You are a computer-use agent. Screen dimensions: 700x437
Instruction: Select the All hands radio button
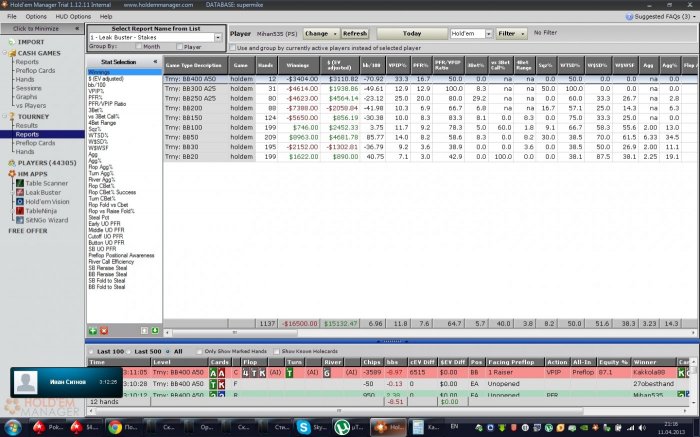click(x=168, y=352)
